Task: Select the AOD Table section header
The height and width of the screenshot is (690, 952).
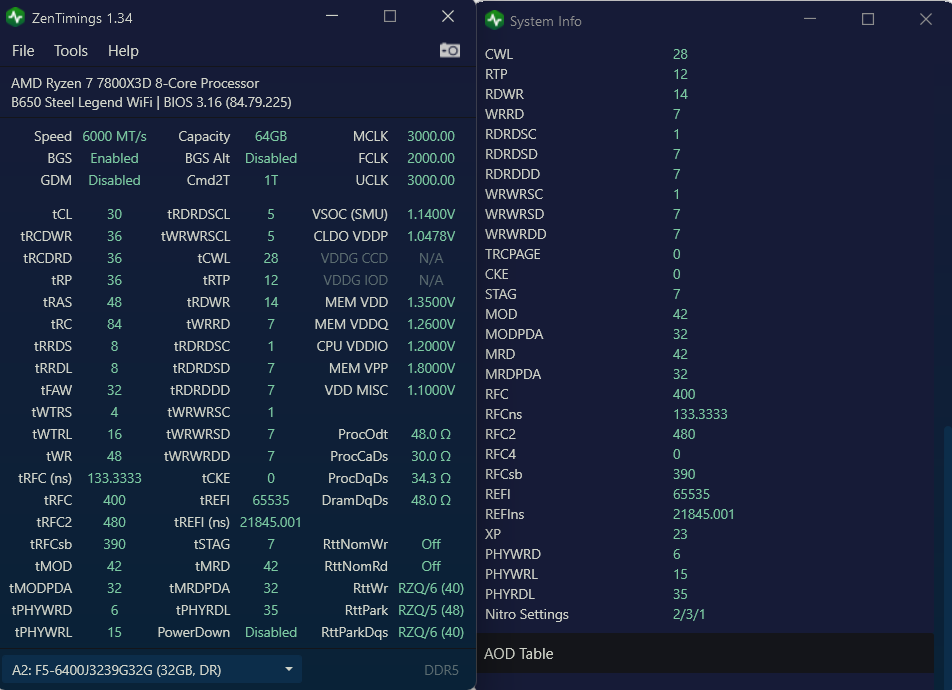Action: [706, 654]
